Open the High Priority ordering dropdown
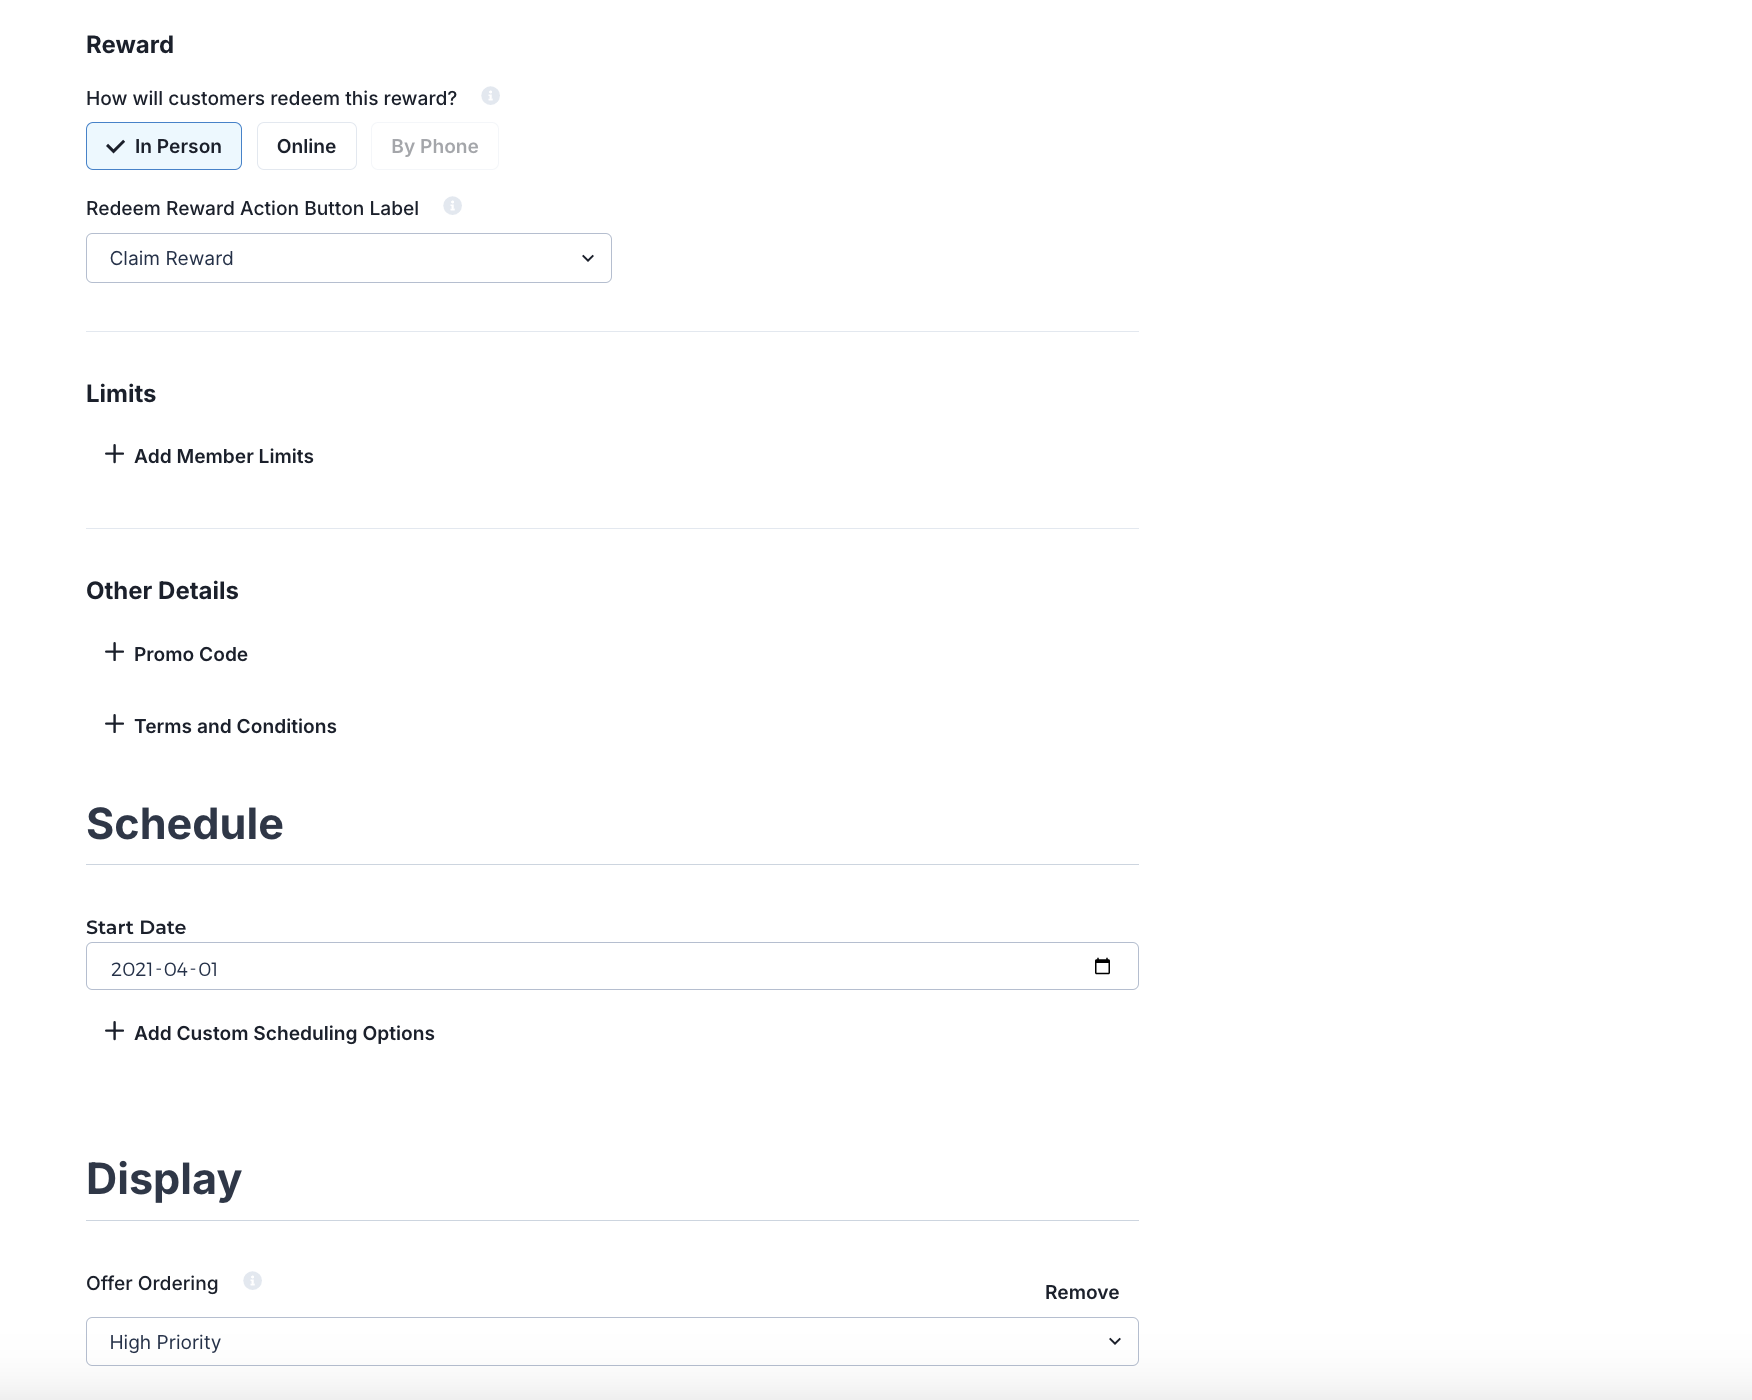 click(x=611, y=1341)
